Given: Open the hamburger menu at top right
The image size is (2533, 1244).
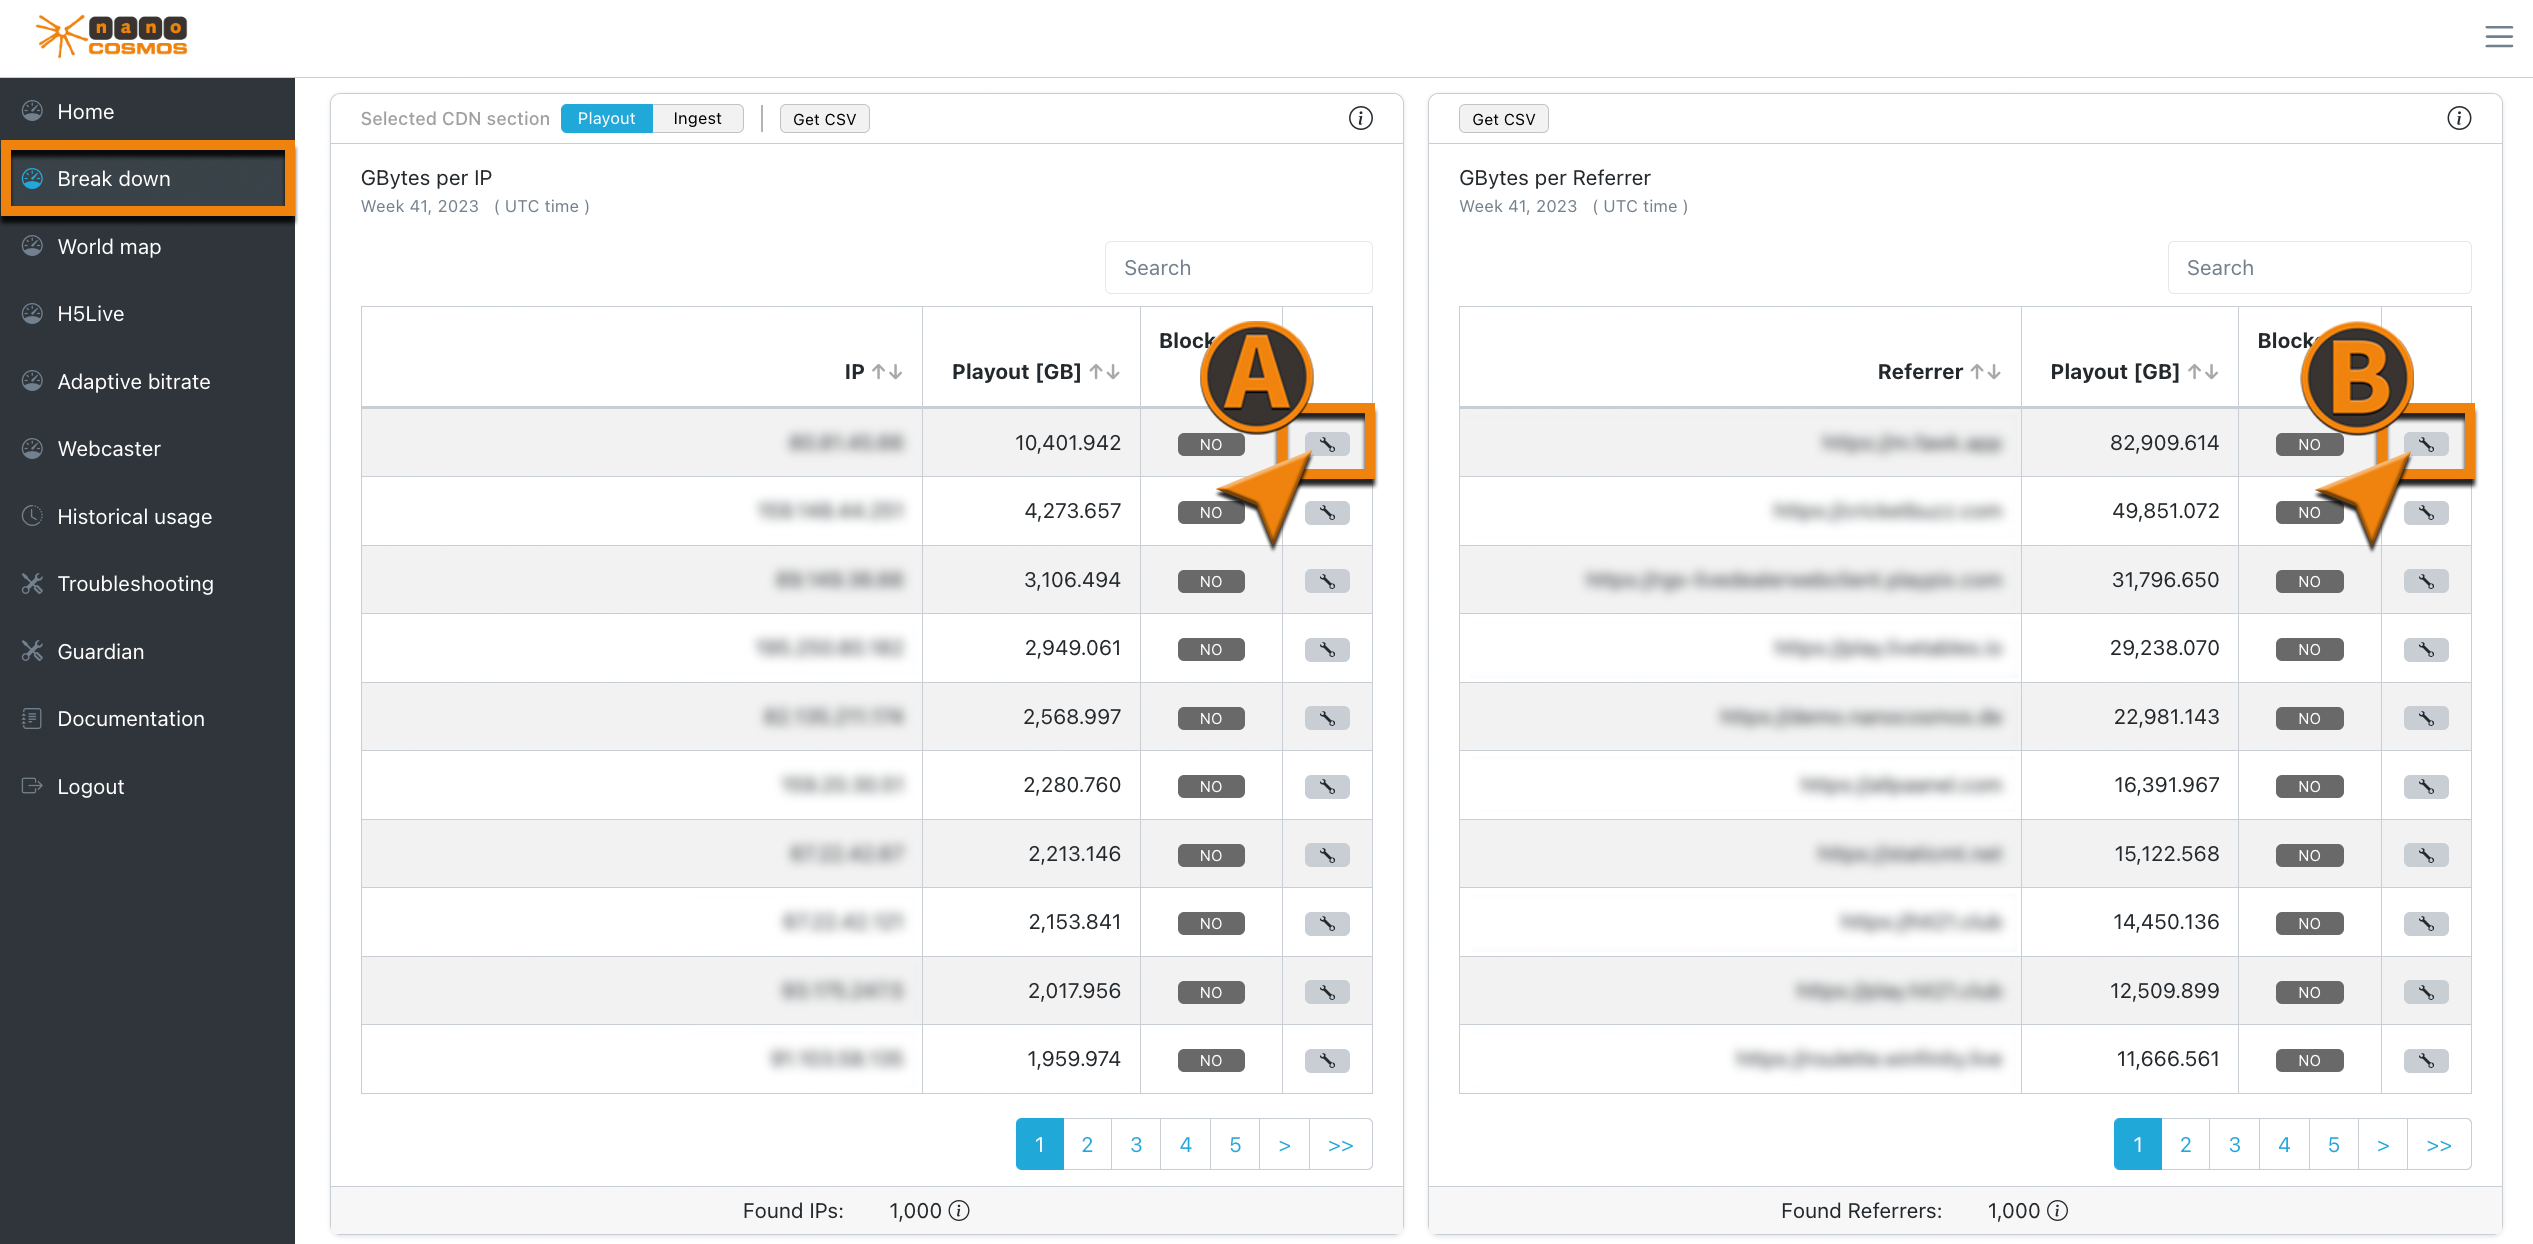Looking at the screenshot, I should [x=2498, y=37].
